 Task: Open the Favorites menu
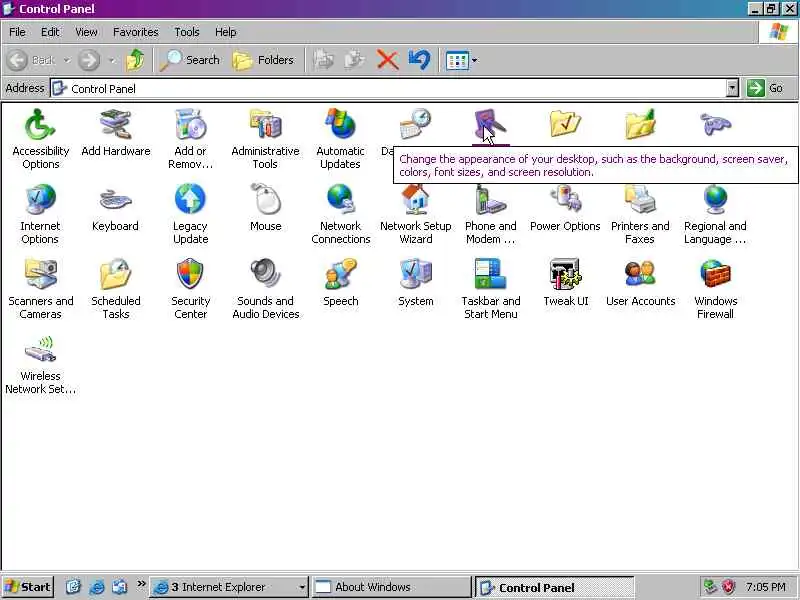tap(136, 32)
